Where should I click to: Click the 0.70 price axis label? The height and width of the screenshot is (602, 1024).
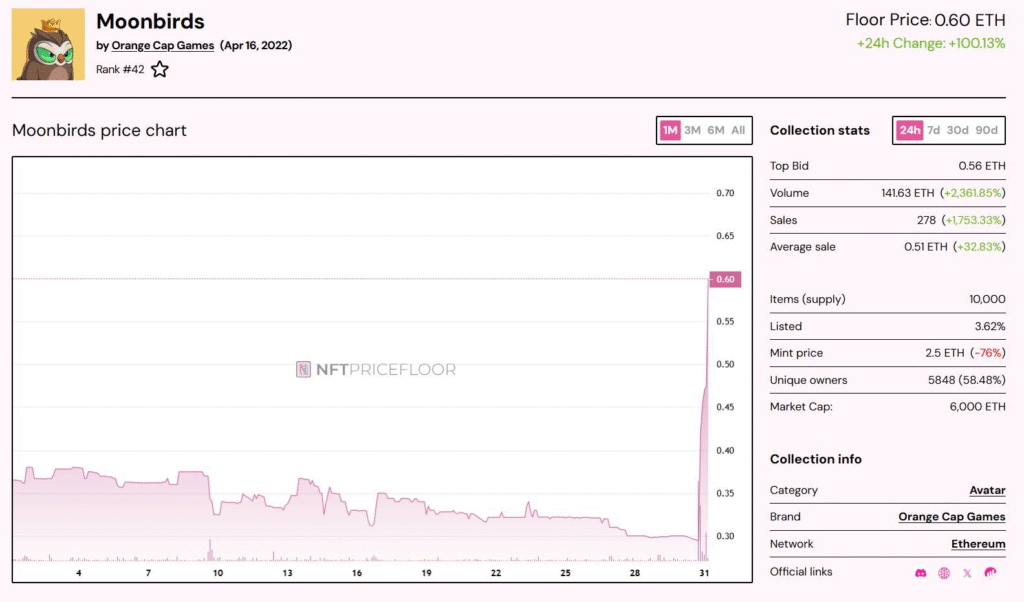pyautogui.click(x=725, y=193)
